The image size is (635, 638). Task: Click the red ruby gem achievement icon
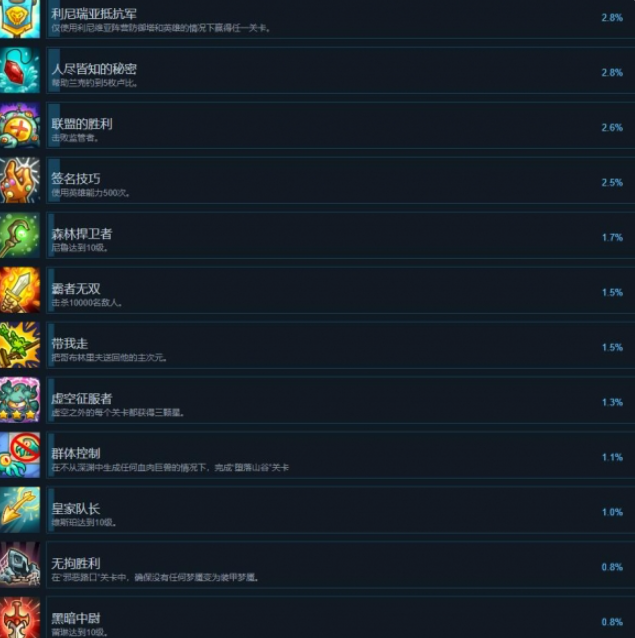point(20,70)
